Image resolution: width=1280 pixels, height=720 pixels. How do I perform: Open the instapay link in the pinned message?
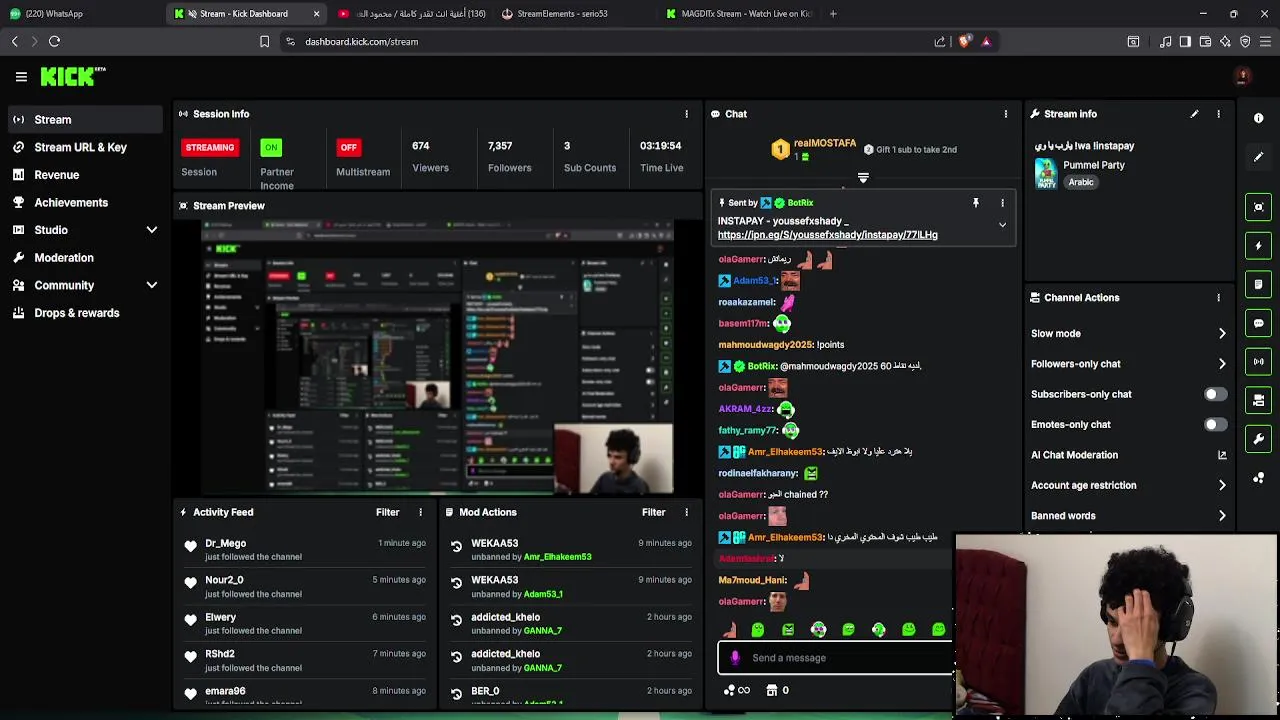827,235
